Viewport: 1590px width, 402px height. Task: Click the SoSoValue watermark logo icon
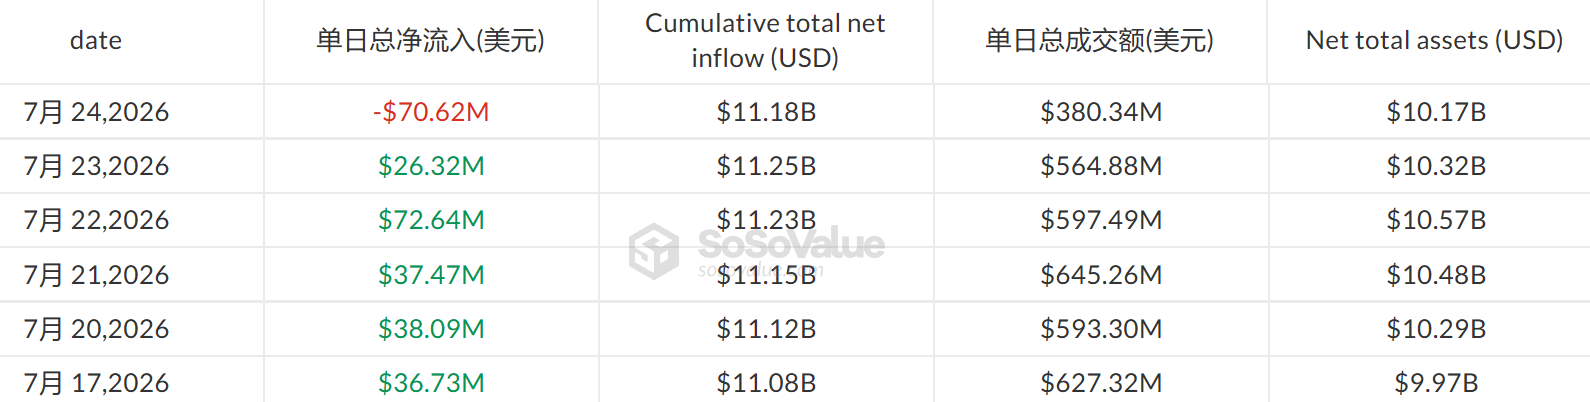(654, 251)
